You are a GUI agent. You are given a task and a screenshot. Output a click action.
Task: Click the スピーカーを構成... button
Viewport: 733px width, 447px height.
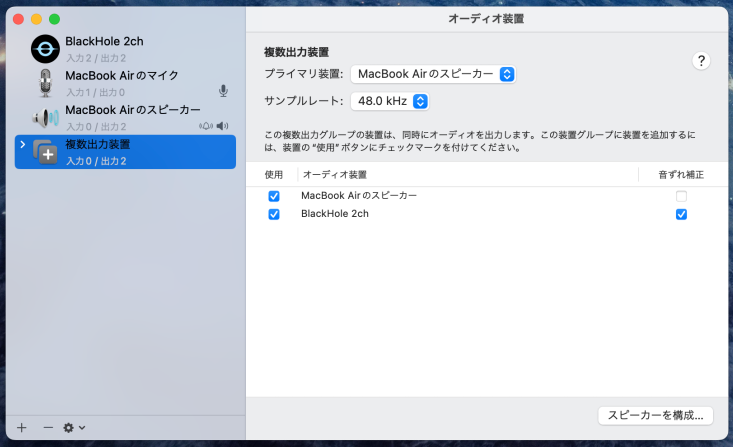point(655,415)
